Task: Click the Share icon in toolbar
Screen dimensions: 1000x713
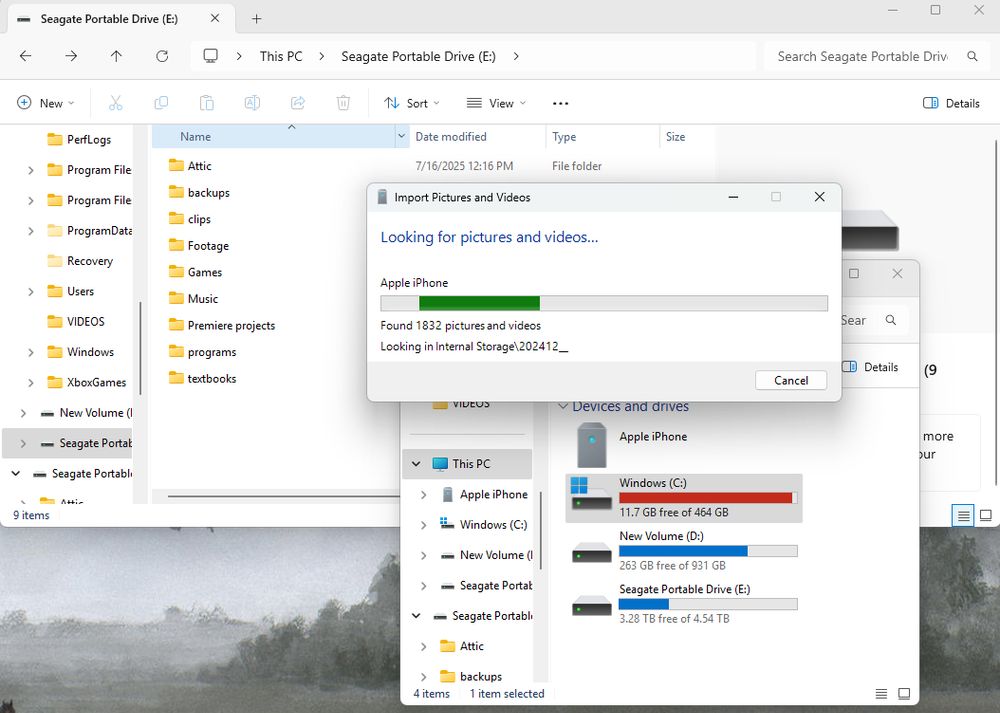Action: (x=298, y=103)
